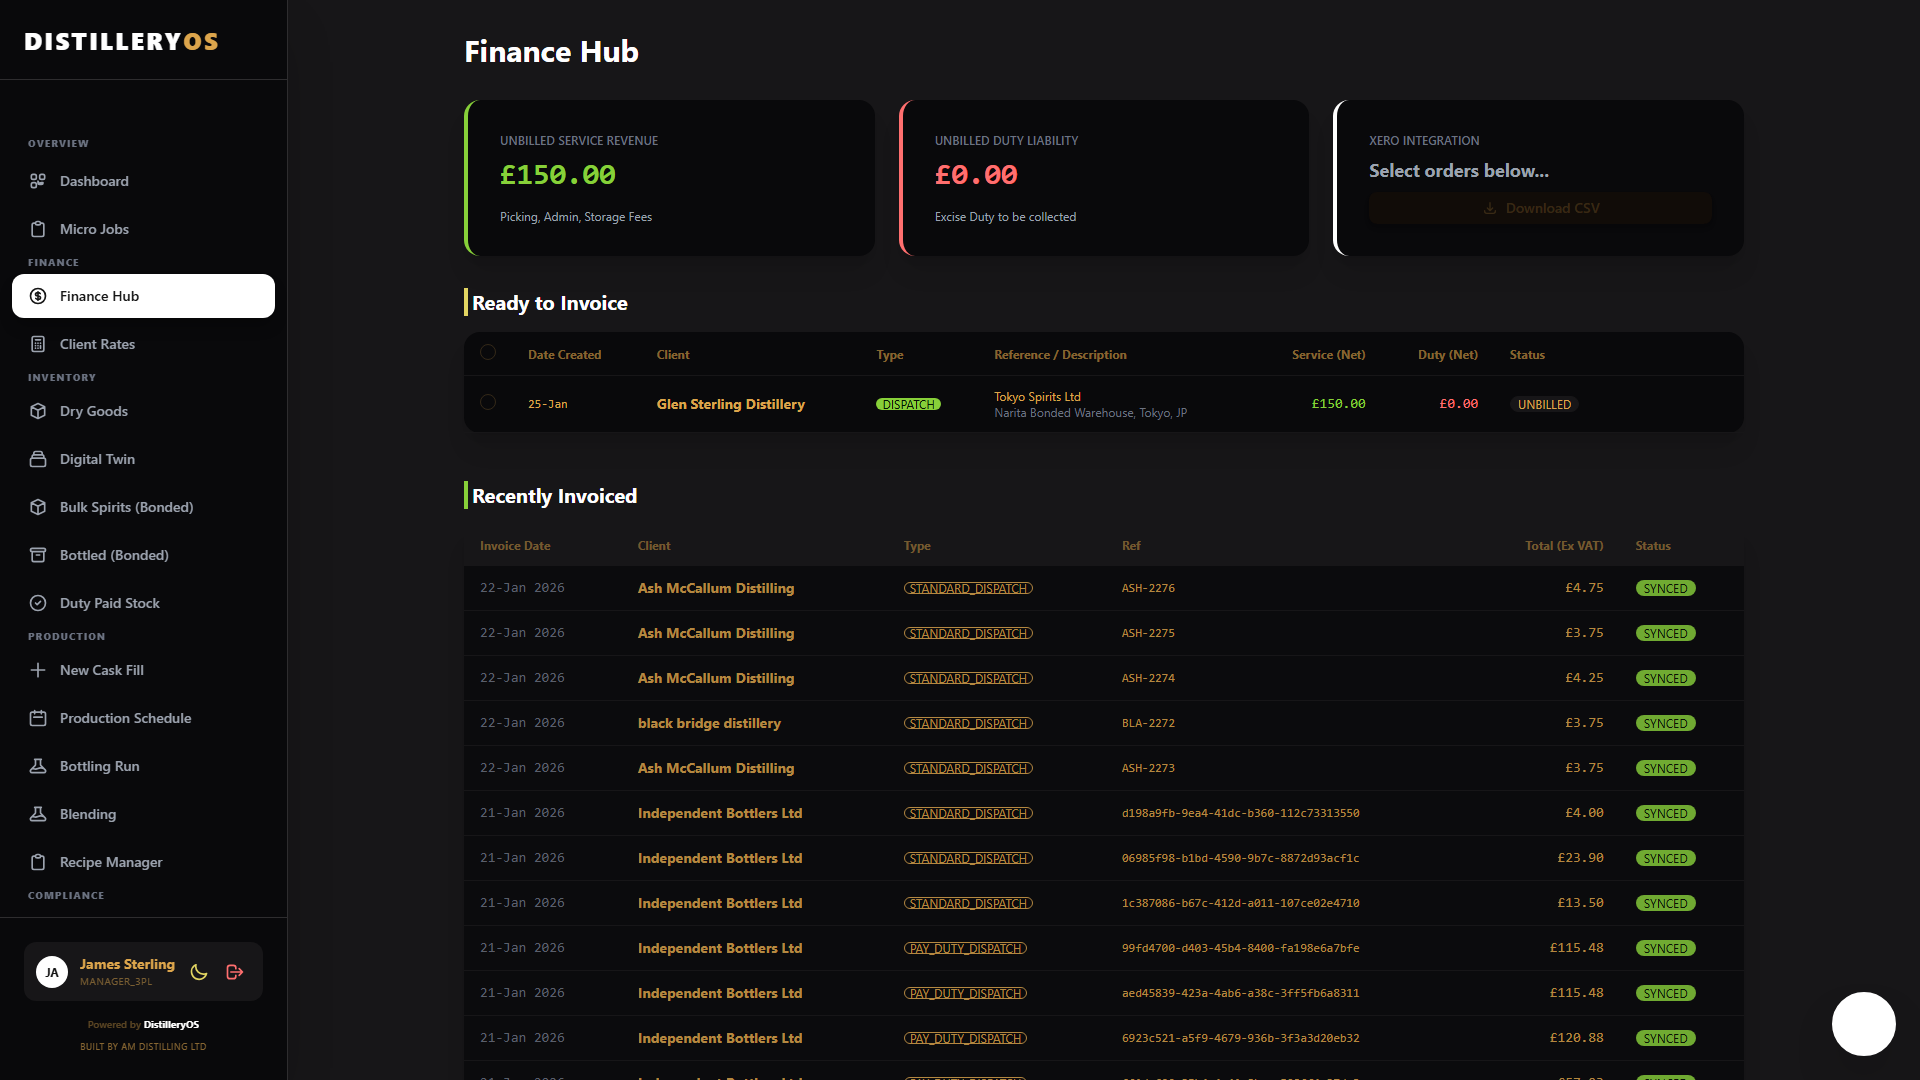Click the DistilleryOS powered-by link
Image resolution: width=1920 pixels, height=1080 pixels.
coord(171,1024)
